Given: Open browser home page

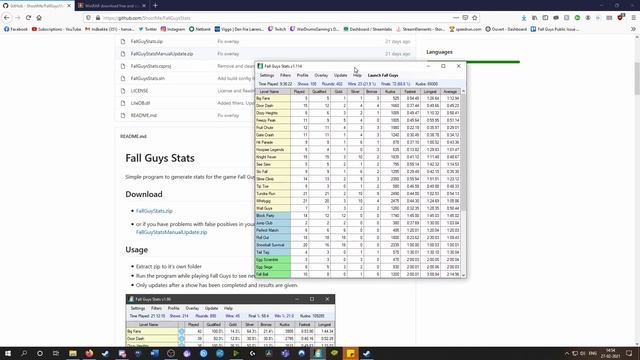Looking at the screenshot, I should pos(39,18).
